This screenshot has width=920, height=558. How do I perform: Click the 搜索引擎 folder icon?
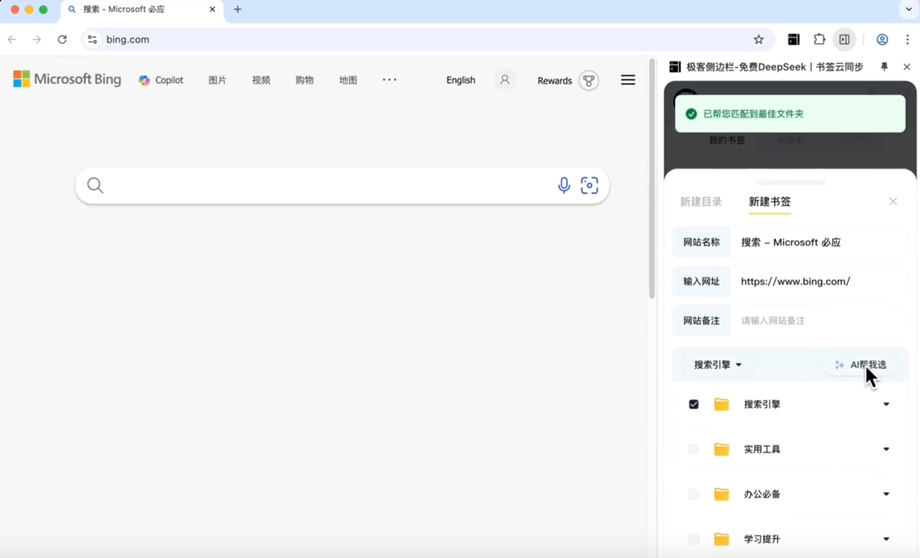(x=721, y=404)
